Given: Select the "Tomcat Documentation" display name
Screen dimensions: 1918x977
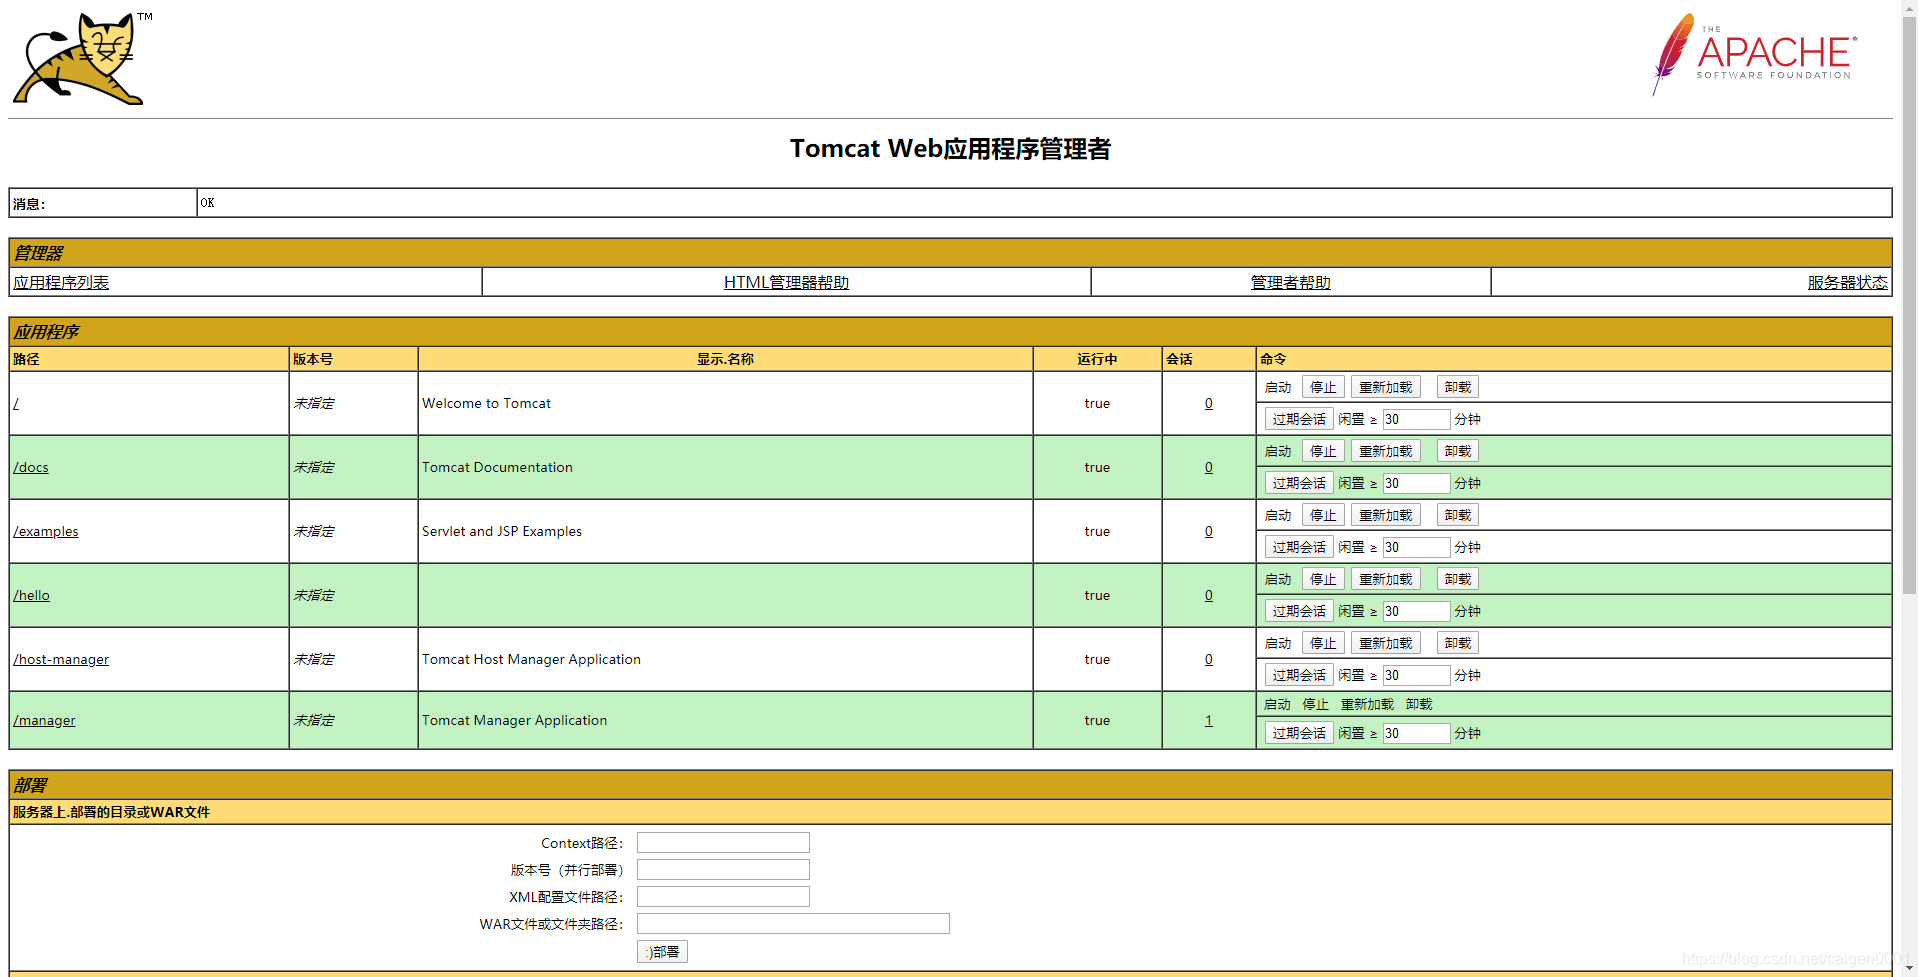Looking at the screenshot, I should (497, 467).
